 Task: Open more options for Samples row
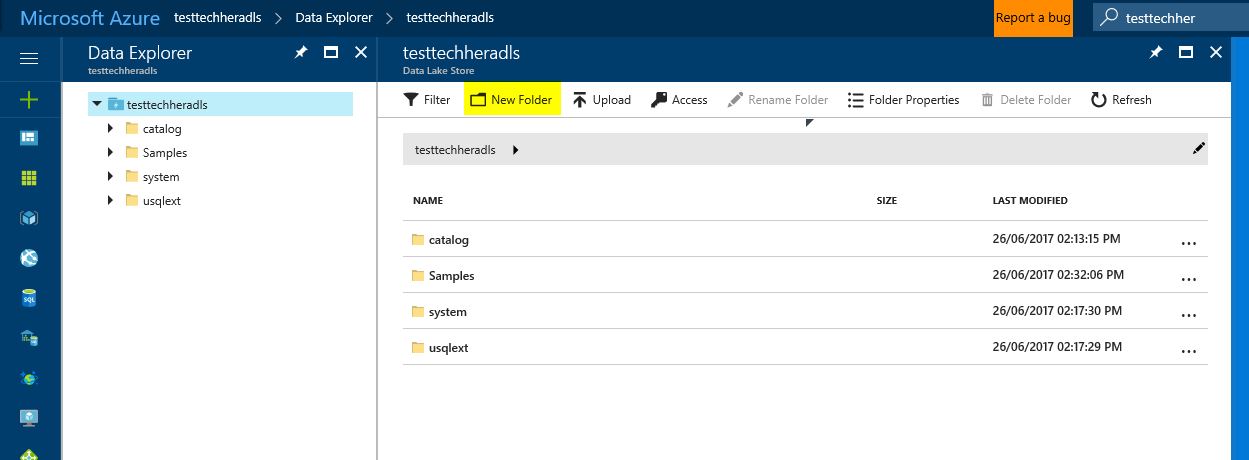tap(1189, 278)
